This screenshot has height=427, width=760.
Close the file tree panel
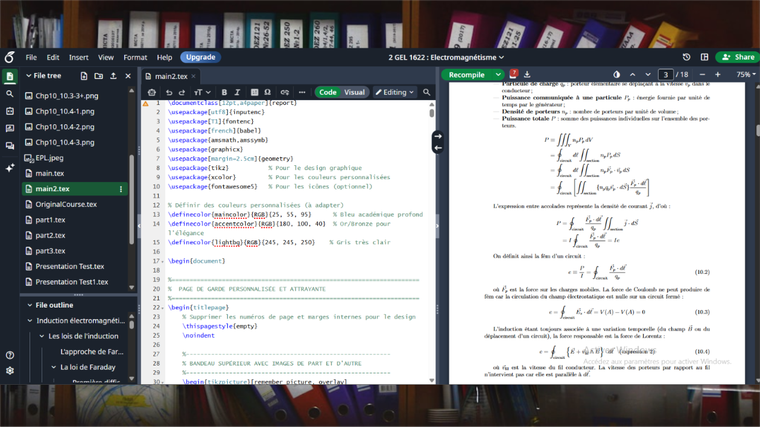coord(128,76)
